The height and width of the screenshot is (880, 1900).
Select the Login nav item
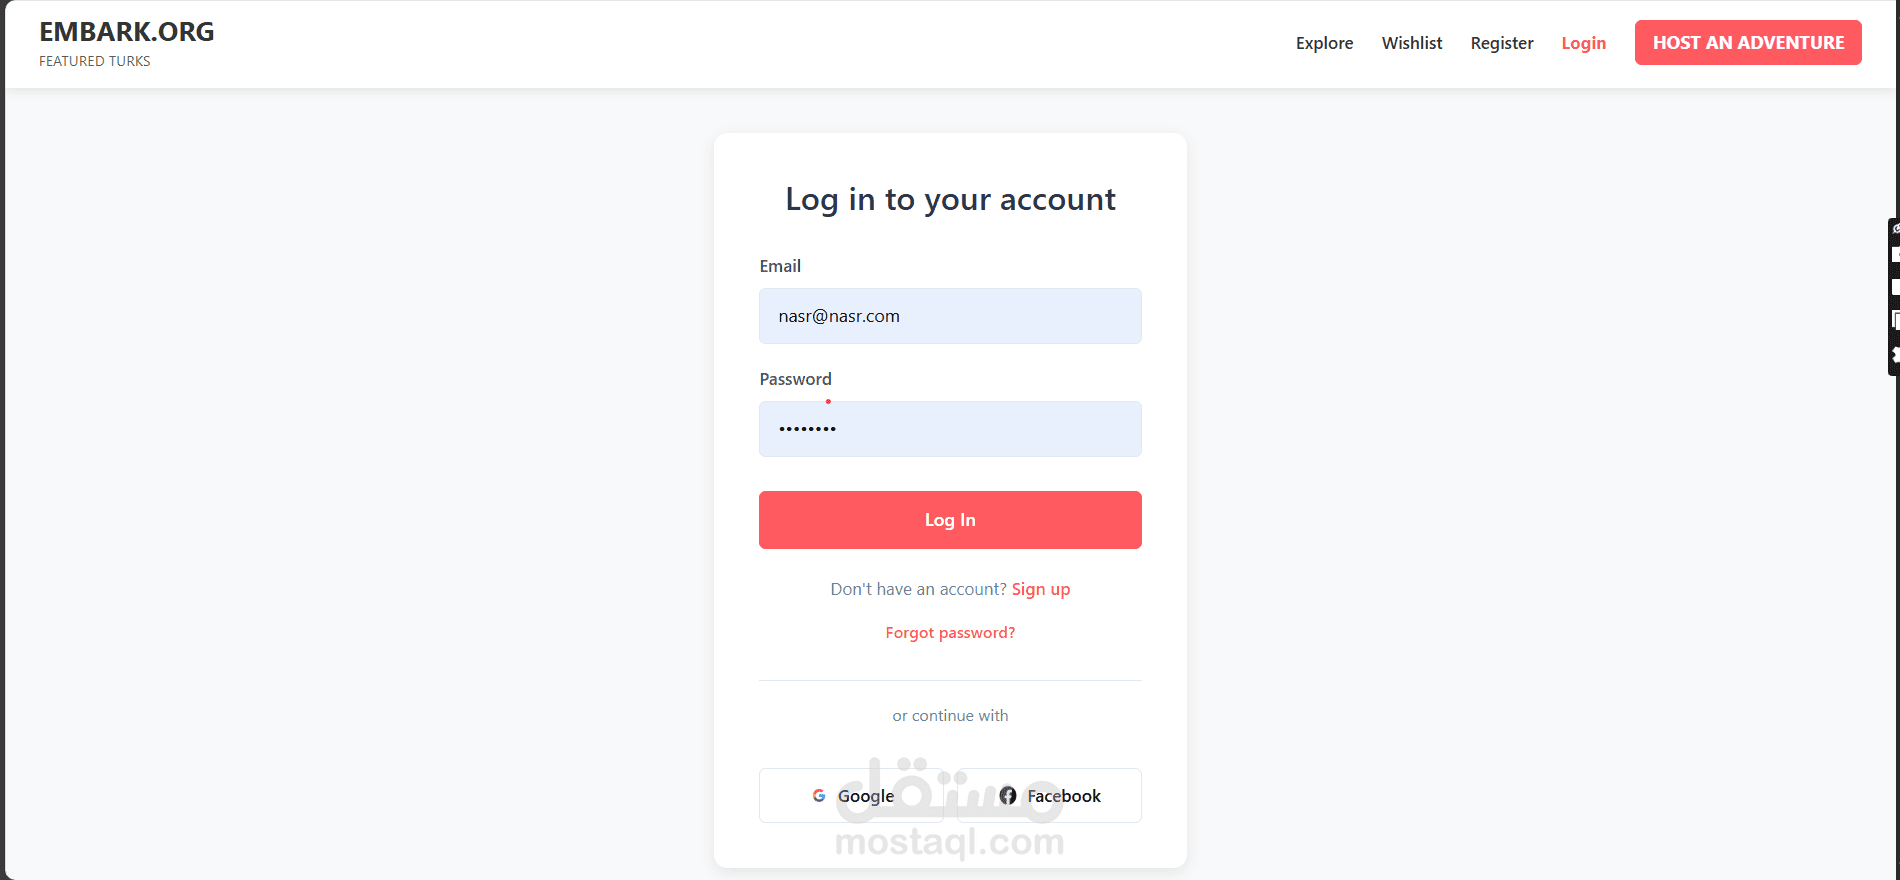[1583, 43]
